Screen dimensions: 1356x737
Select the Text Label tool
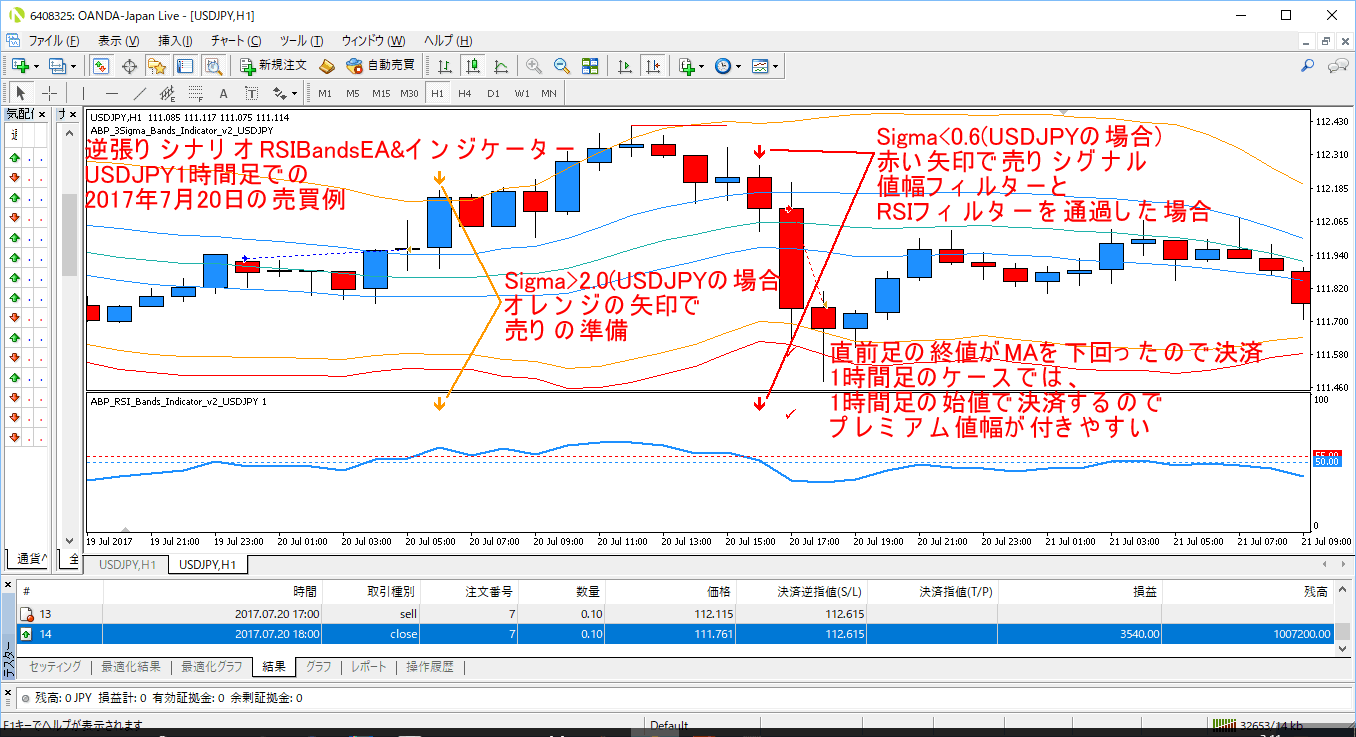point(252,93)
